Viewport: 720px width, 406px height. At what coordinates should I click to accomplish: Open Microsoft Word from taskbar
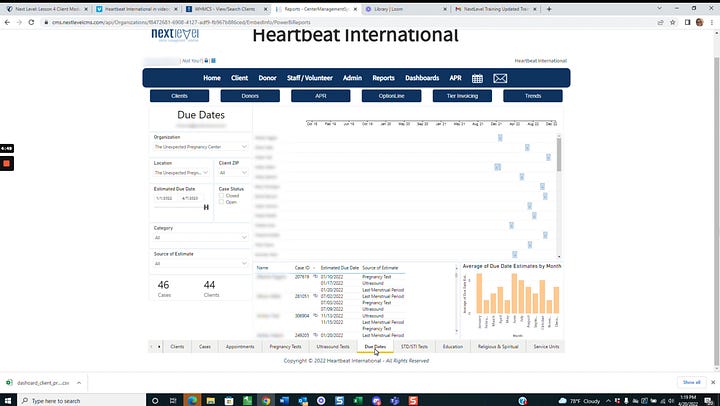284,400
